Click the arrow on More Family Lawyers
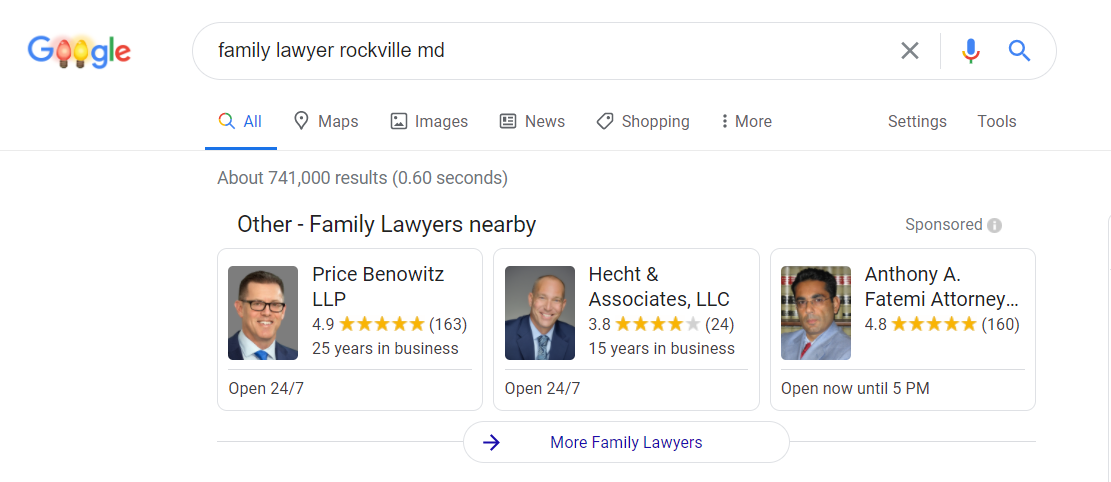 click(491, 442)
